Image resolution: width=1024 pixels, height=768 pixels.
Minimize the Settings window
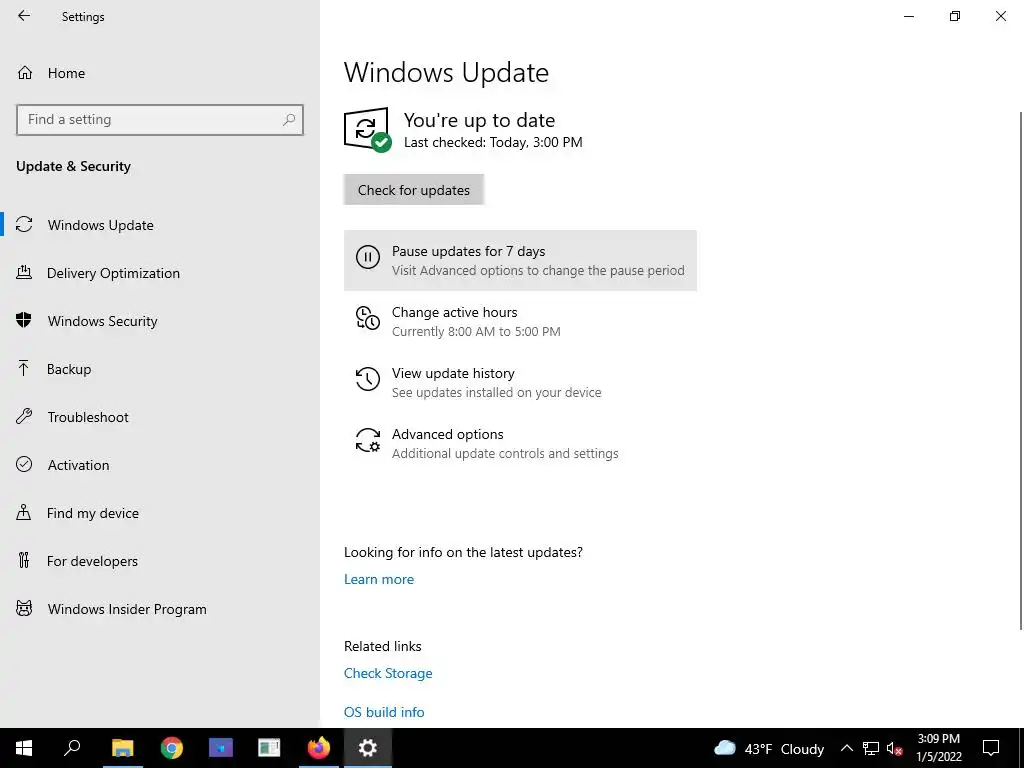pos(908,16)
